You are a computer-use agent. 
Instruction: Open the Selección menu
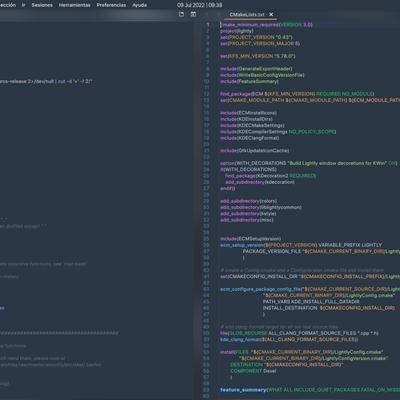click(7, 5)
